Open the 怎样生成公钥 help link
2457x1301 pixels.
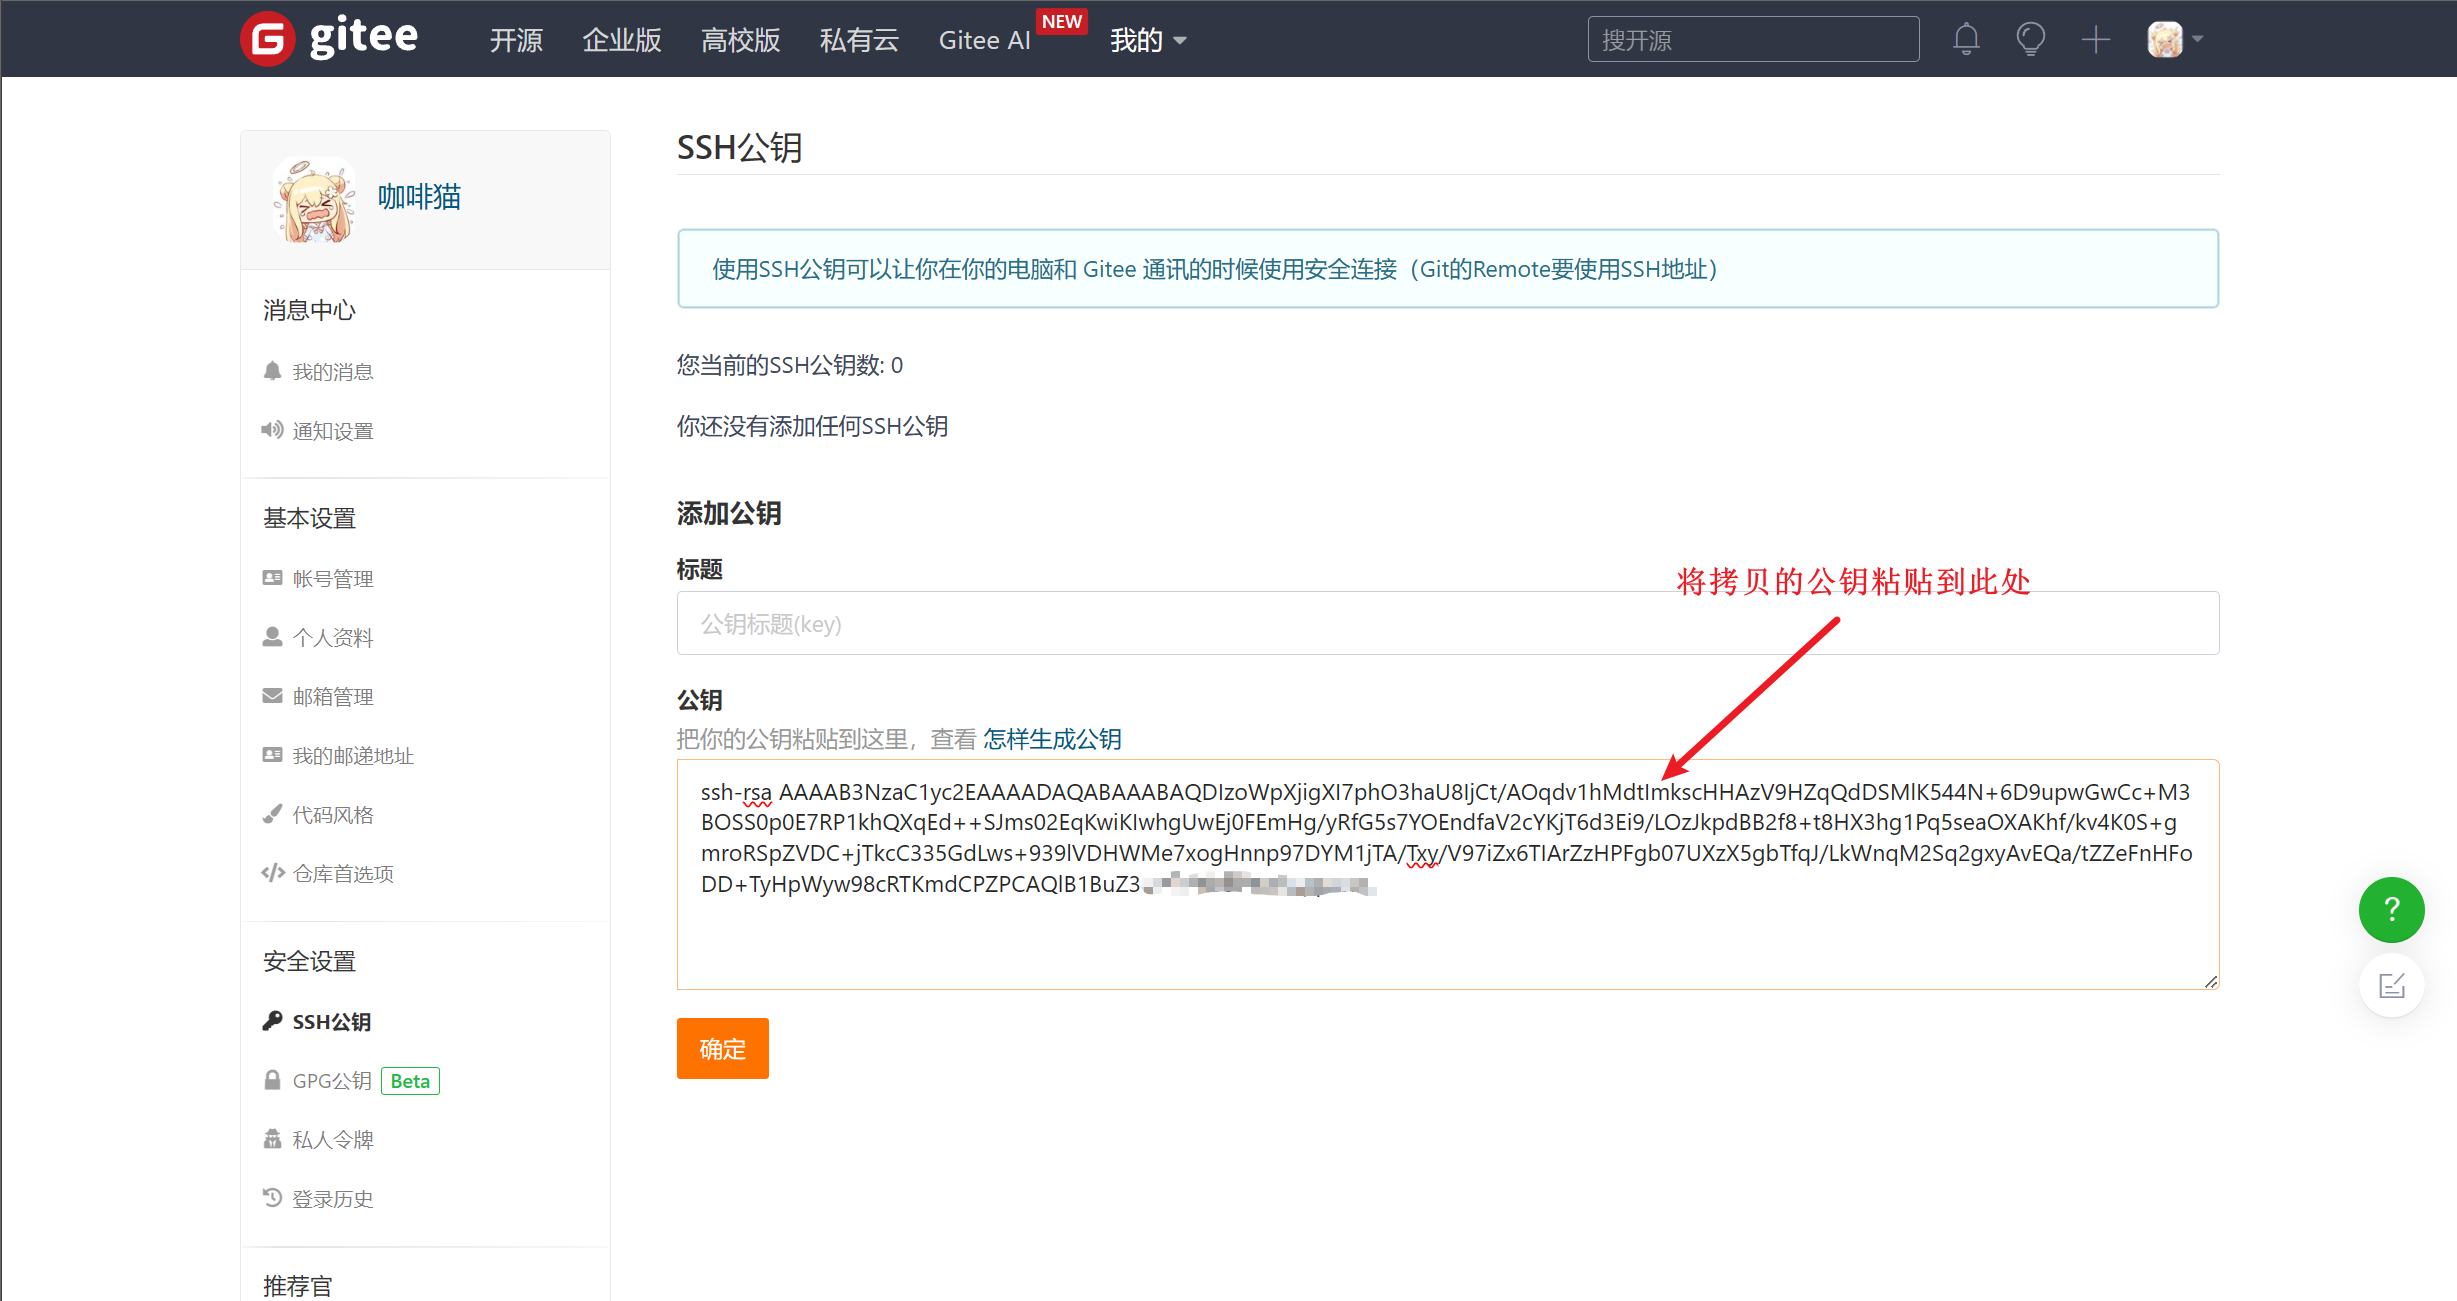pyautogui.click(x=1052, y=739)
